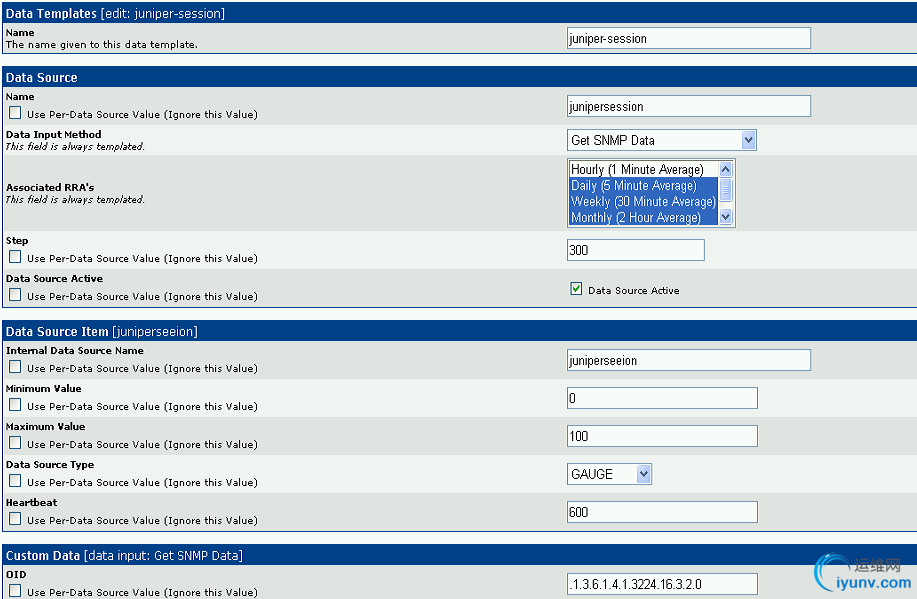The image size is (917, 599).
Task: Toggle per-data source checkbox under Data Source Type
Action: click(15, 481)
